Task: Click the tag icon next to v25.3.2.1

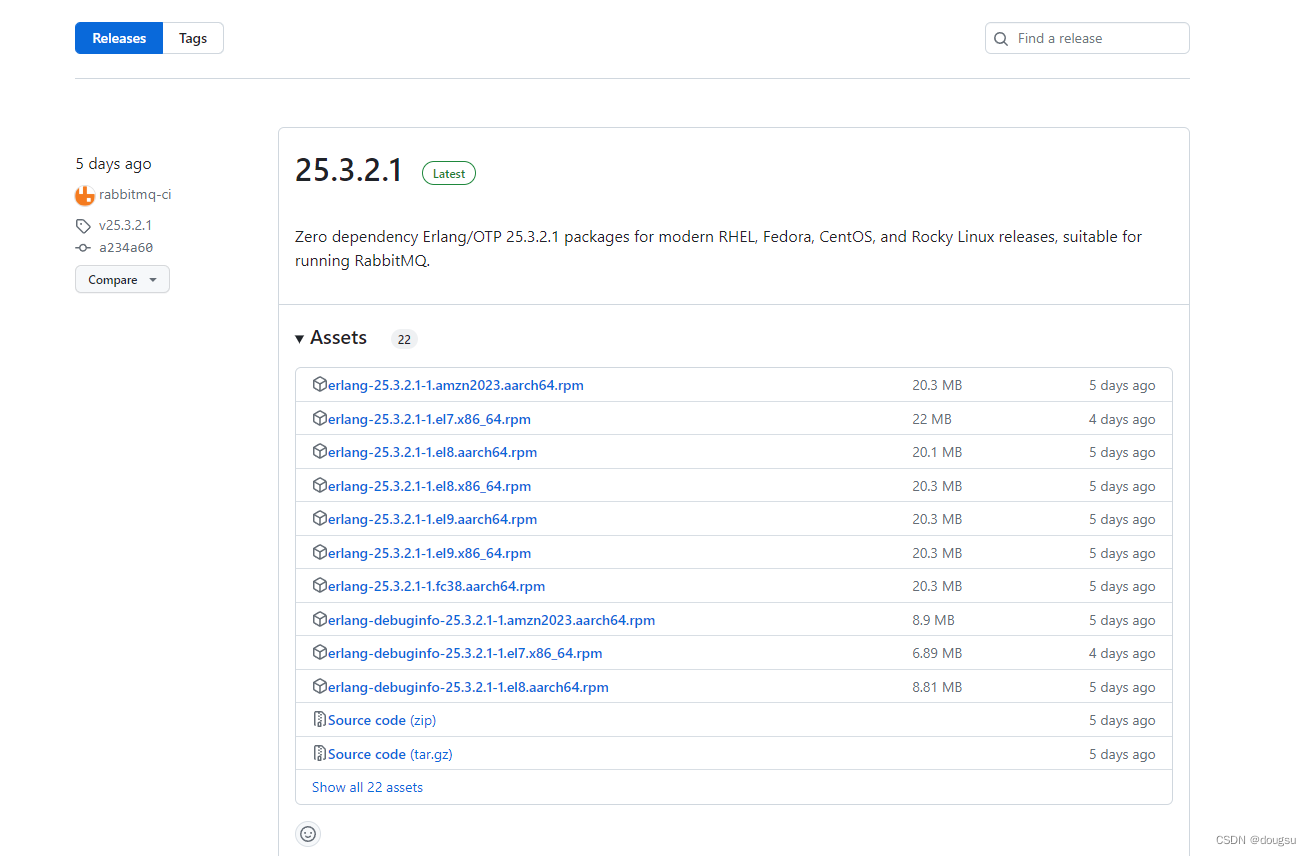Action: coord(83,226)
